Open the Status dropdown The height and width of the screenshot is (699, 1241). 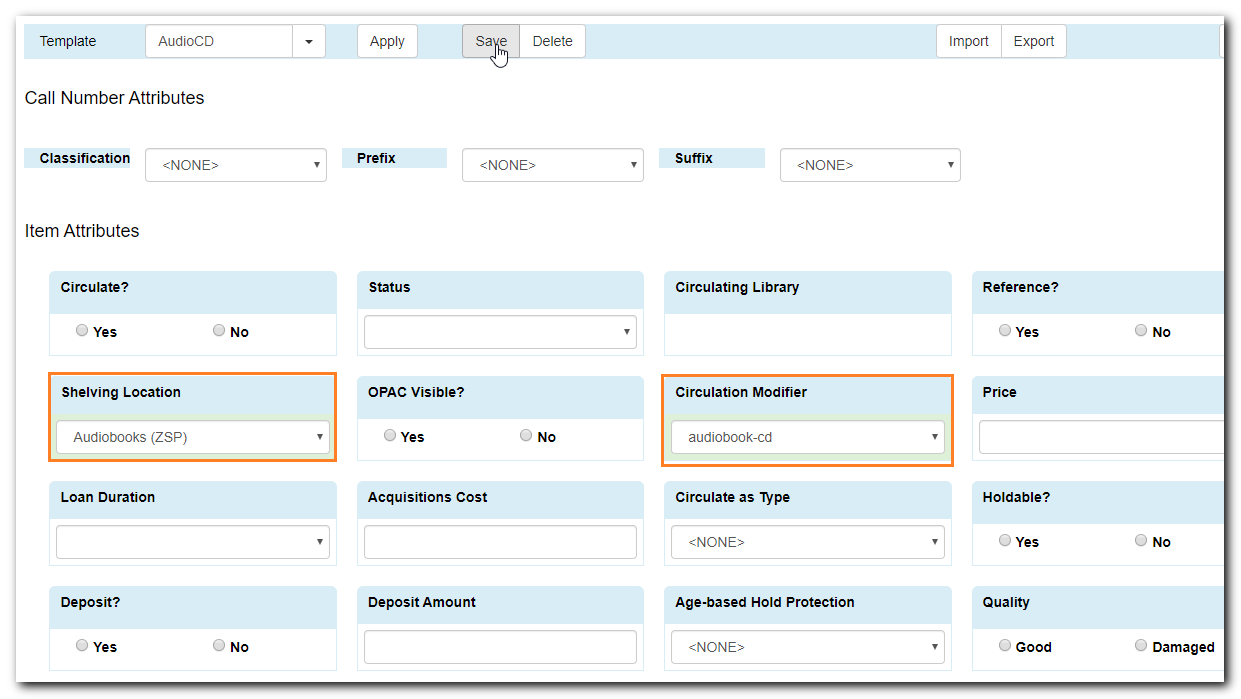(500, 332)
